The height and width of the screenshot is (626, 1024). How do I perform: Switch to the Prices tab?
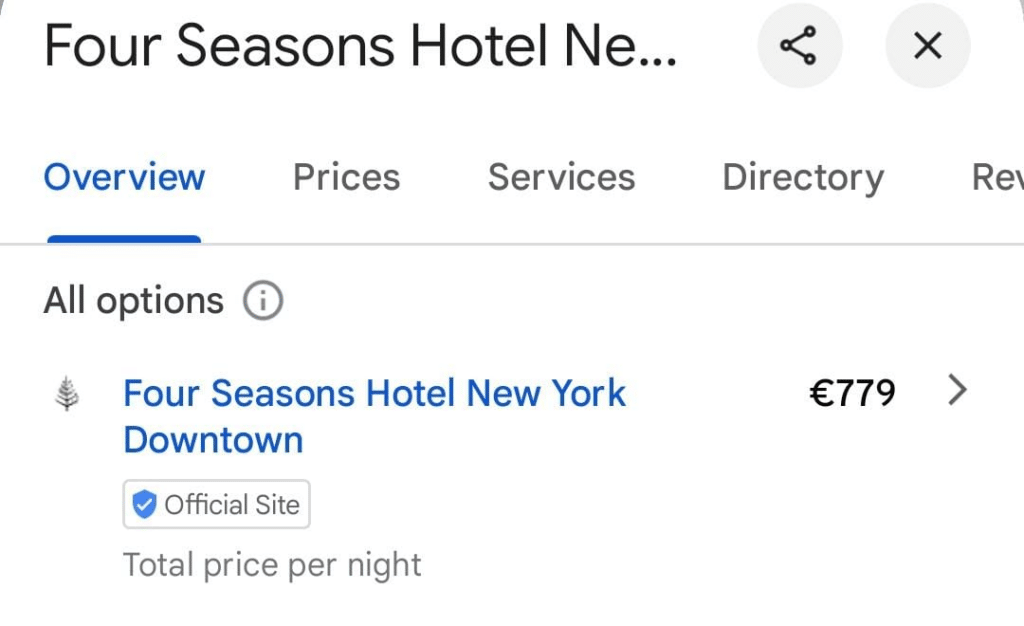click(x=346, y=177)
